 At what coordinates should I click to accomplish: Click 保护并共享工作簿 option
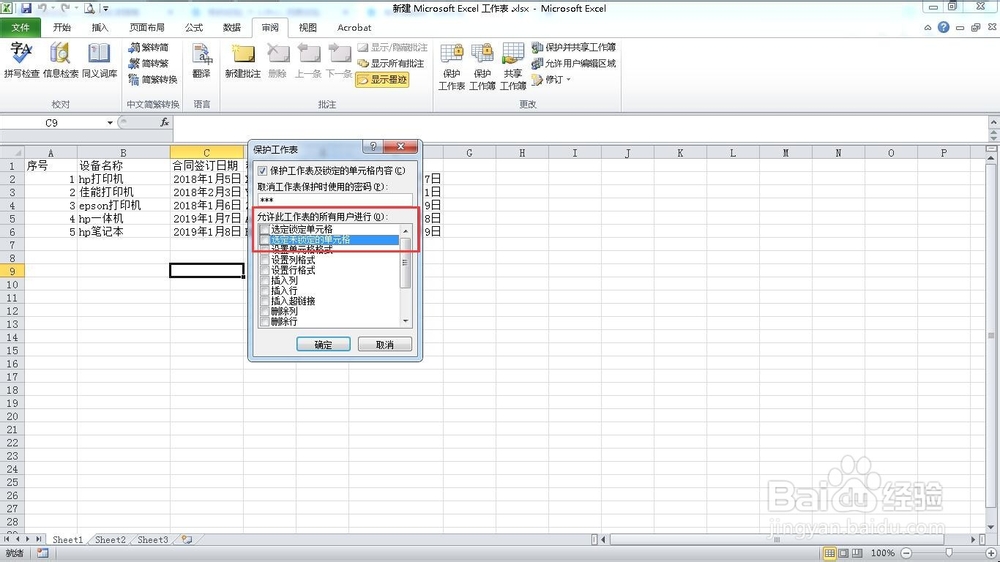click(573, 47)
